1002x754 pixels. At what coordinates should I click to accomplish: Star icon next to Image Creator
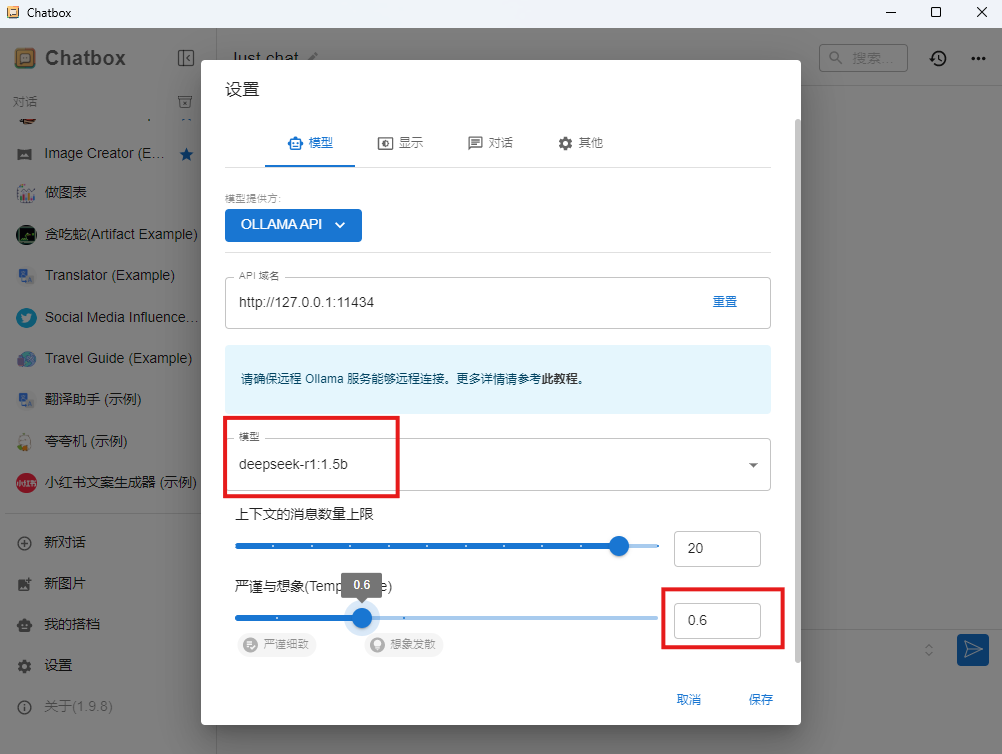coord(187,154)
